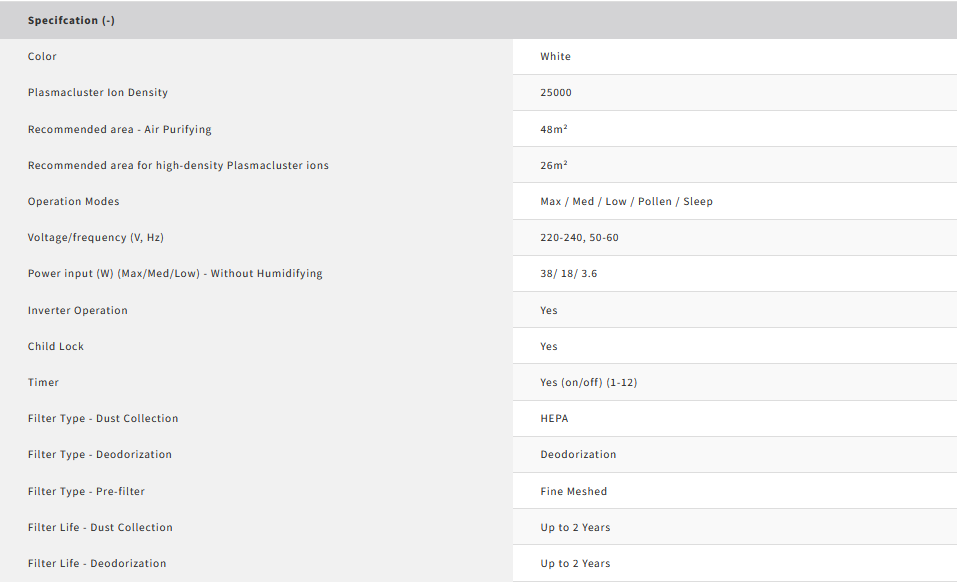Click the HEPA filter type value
The height and width of the screenshot is (582, 957).
click(x=554, y=418)
